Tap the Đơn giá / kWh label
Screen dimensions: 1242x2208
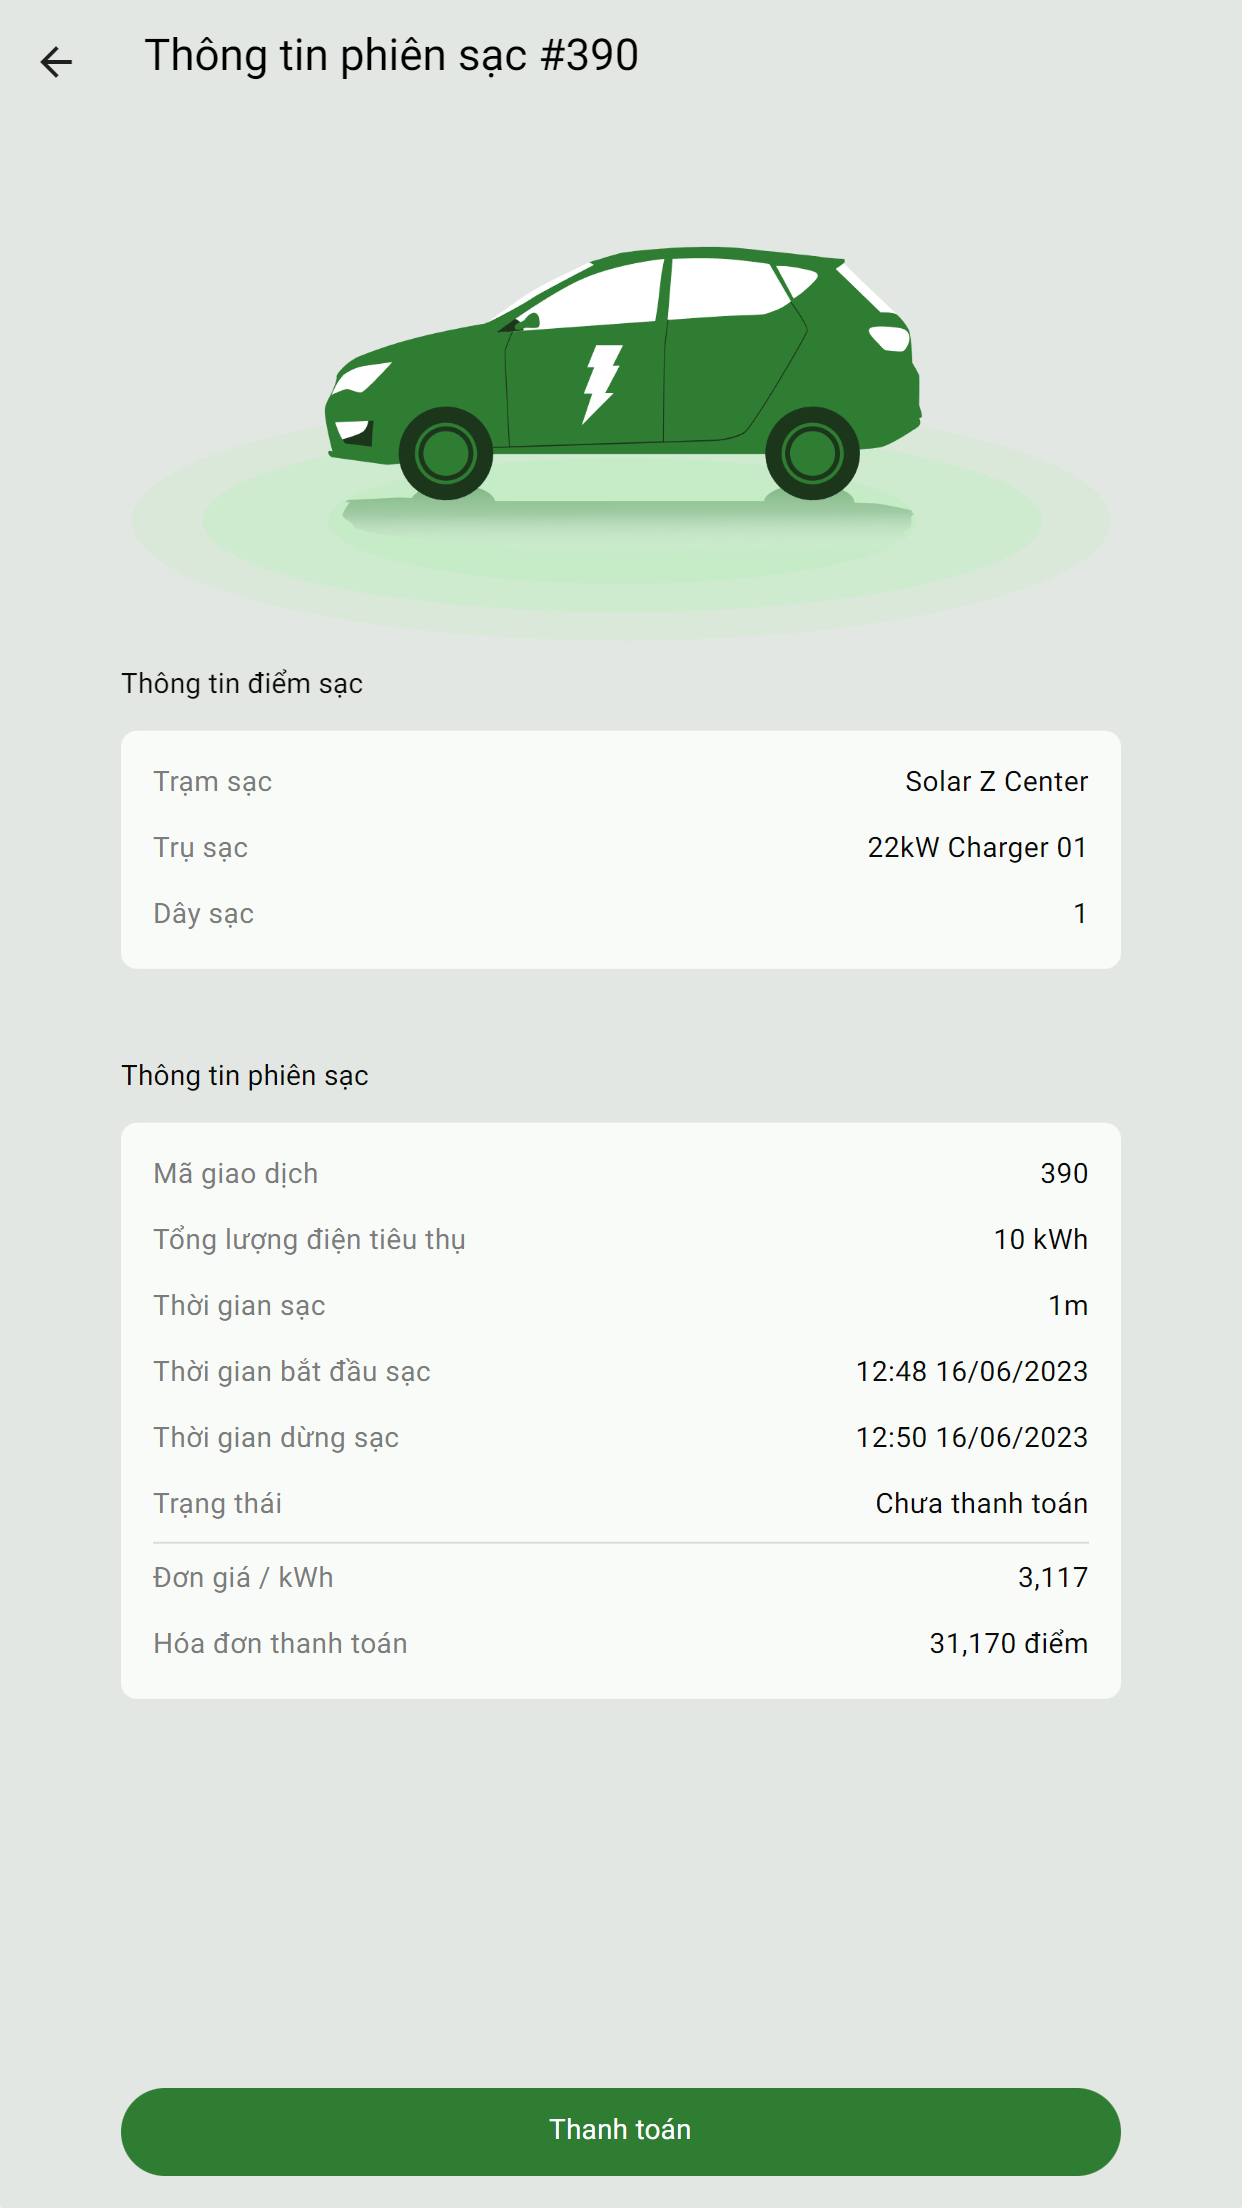(243, 1578)
